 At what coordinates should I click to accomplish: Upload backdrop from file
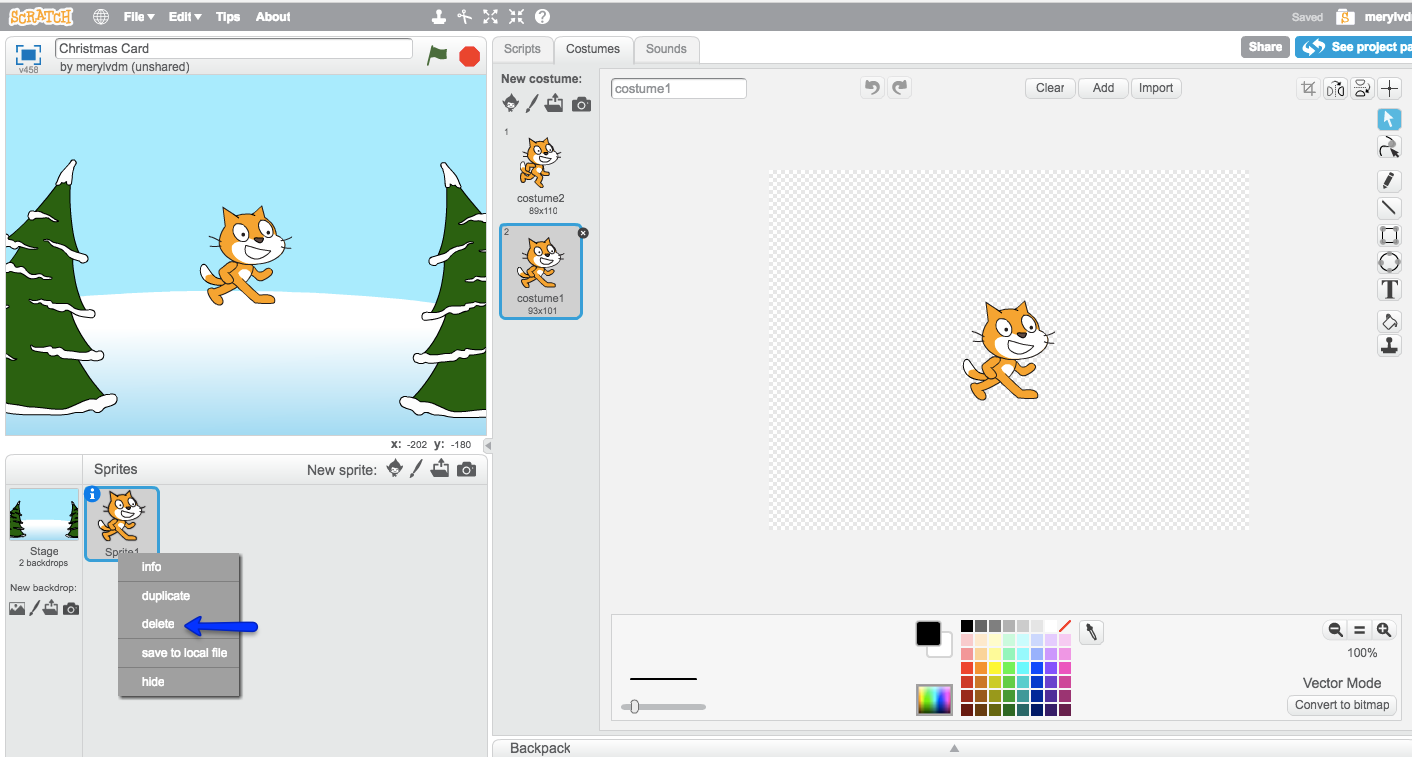coord(51,608)
